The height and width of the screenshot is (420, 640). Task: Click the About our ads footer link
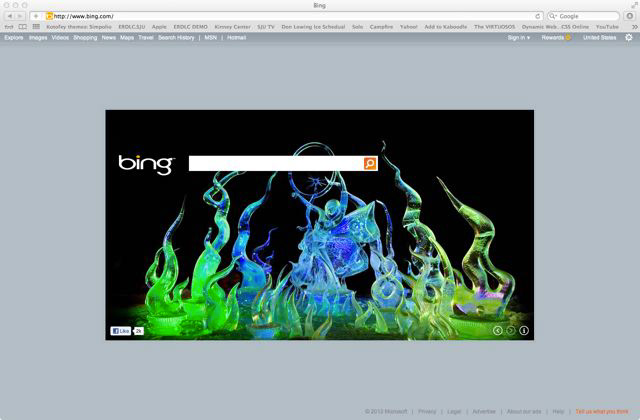(x=524, y=411)
